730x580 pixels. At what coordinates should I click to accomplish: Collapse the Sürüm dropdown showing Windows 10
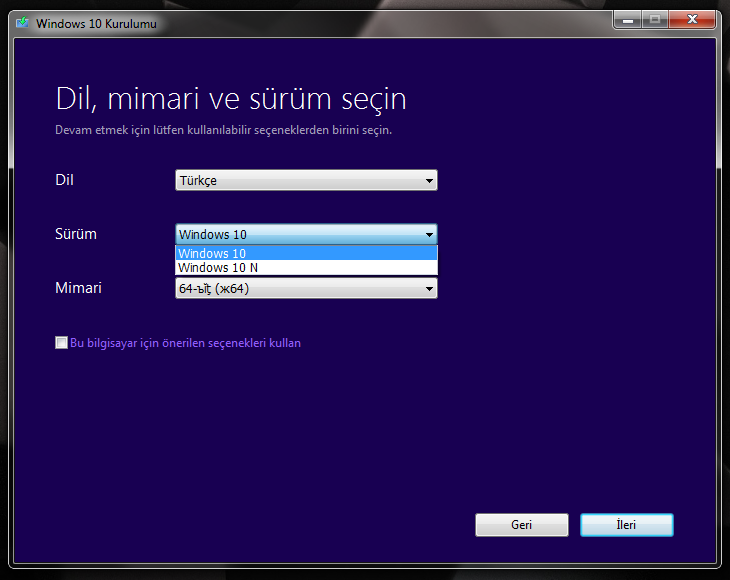coord(306,234)
